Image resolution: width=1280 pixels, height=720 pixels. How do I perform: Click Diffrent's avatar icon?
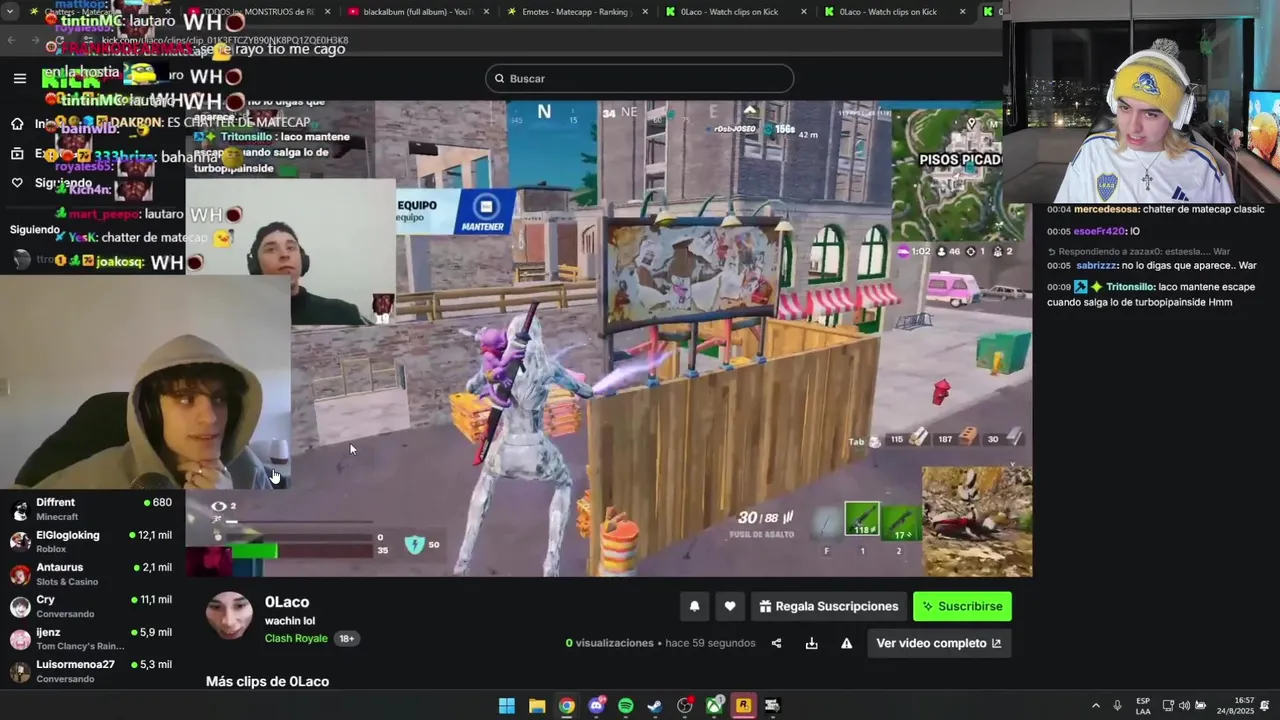click(20, 510)
